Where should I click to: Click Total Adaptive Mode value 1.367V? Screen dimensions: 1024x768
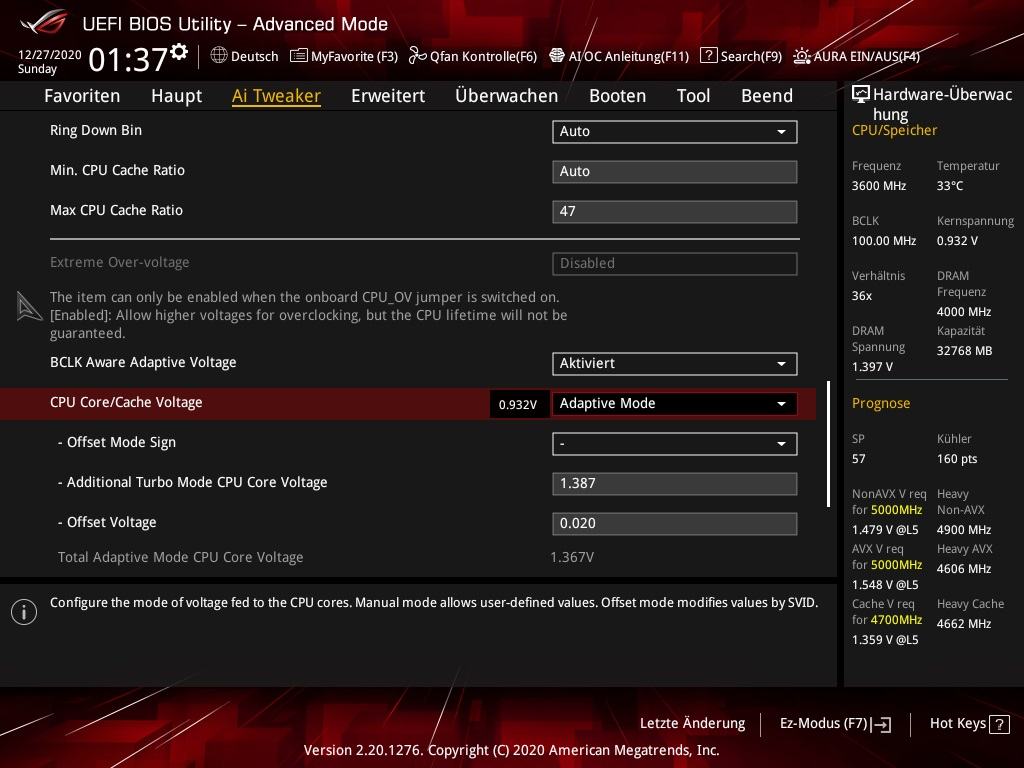pos(572,558)
